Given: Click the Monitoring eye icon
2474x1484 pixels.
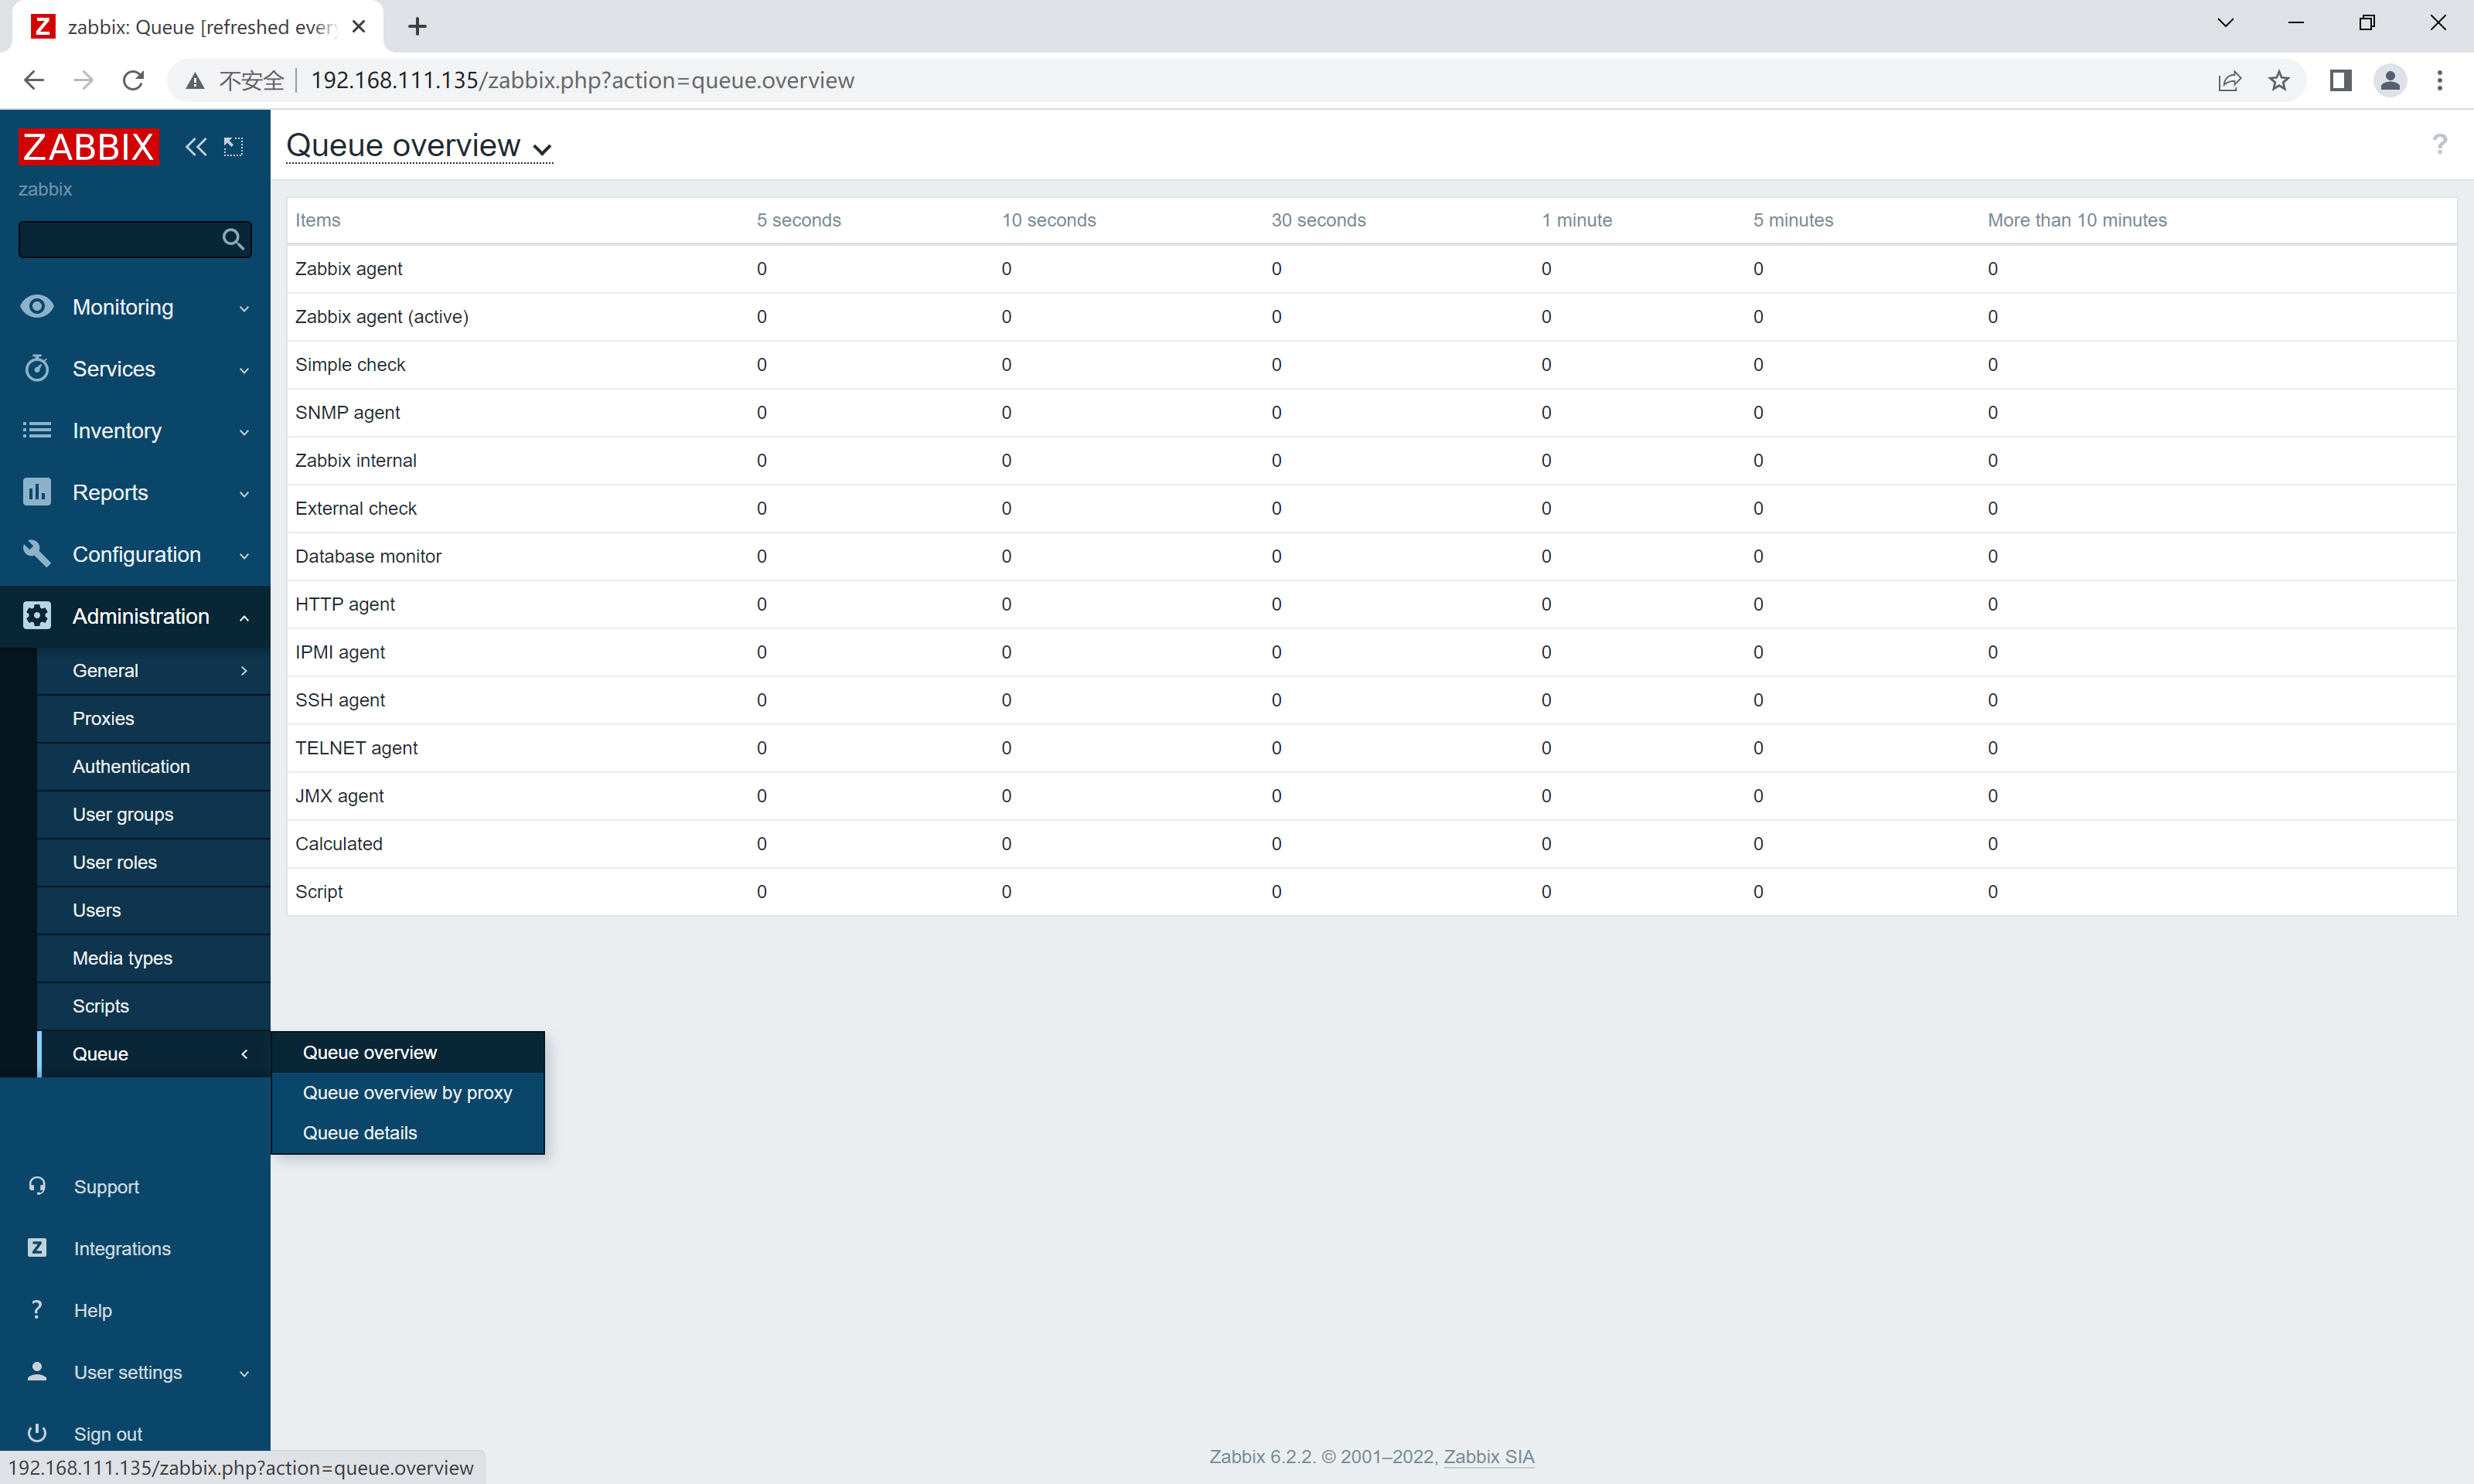Looking at the screenshot, I should pos(37,306).
